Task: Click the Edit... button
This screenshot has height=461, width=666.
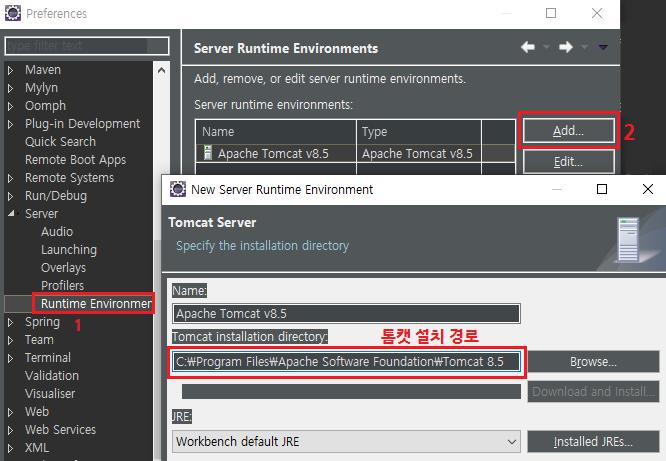Action: pos(568,161)
